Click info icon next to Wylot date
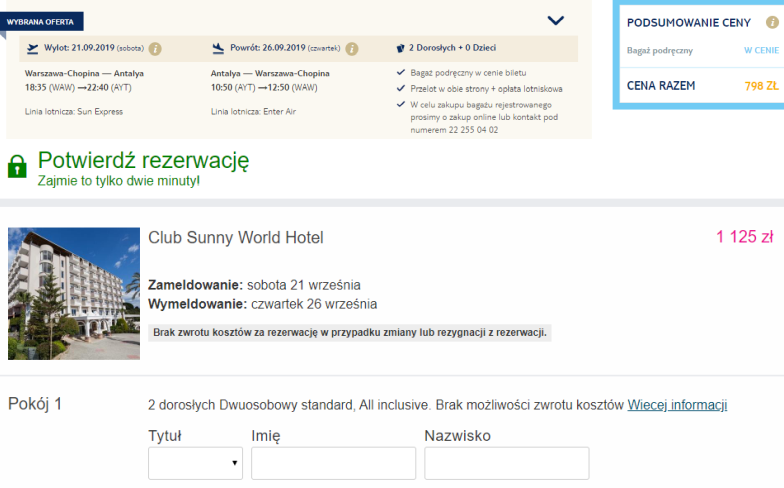Screen dimensions: 784x488 coord(155,49)
